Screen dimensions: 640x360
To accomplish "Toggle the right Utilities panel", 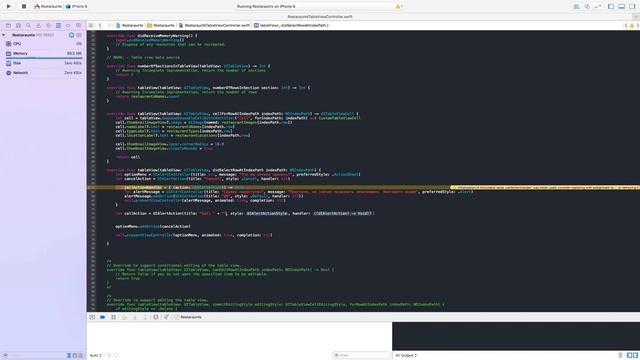I will click(x=632, y=7).
